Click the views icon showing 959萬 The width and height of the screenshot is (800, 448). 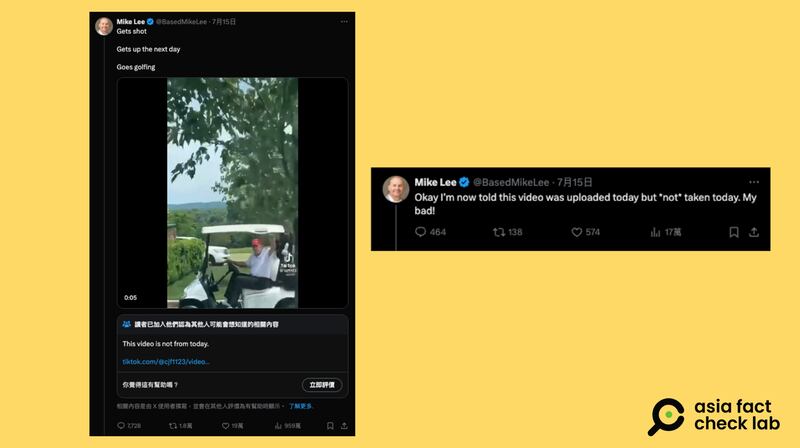[x=275, y=425]
